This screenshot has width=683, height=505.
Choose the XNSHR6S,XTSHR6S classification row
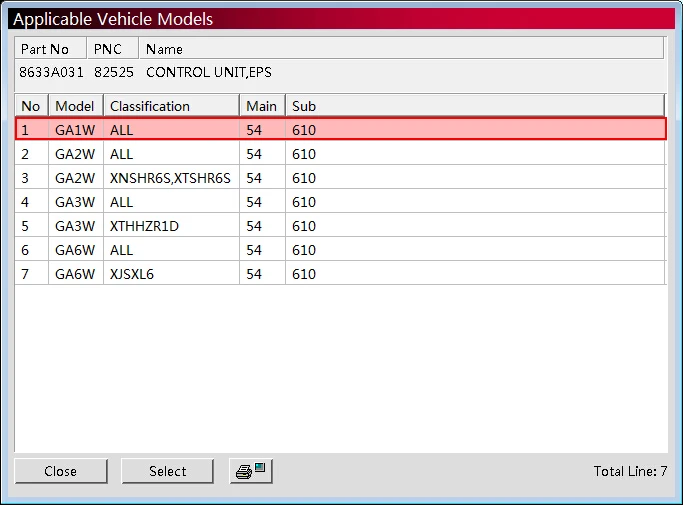click(x=341, y=177)
